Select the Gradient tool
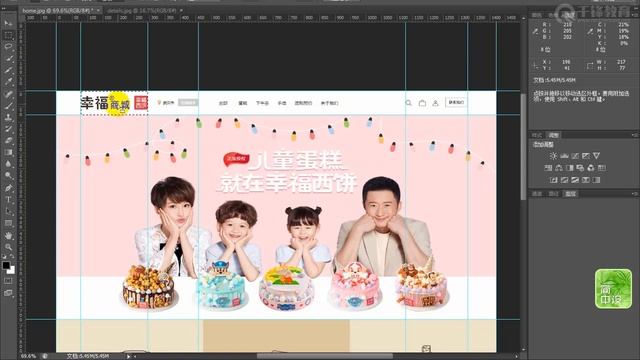Screen dimensions: 640x360 (x=8, y=152)
